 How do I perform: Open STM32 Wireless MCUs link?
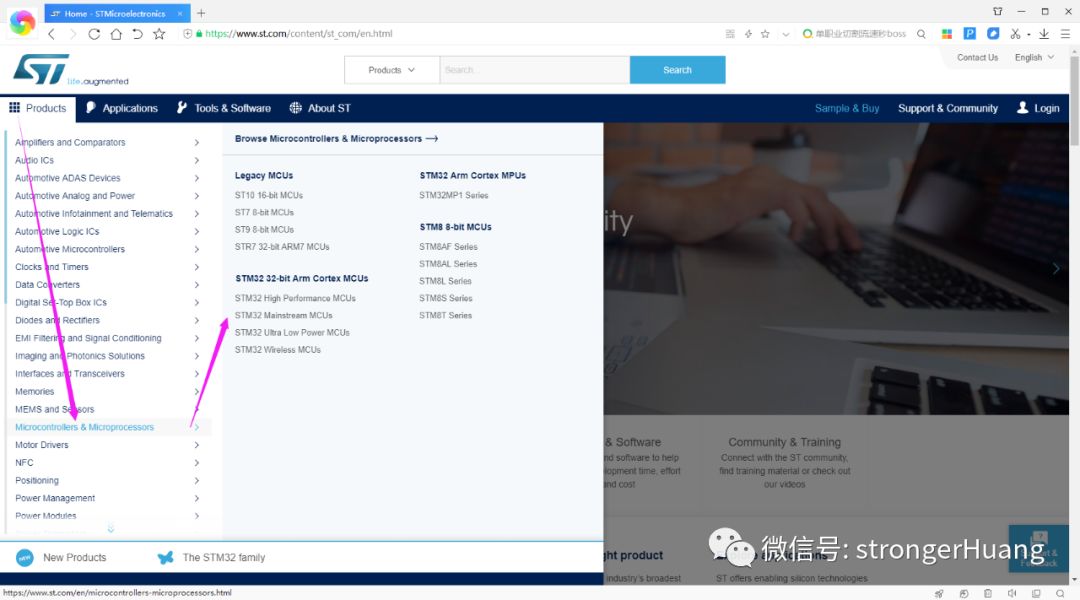click(278, 350)
